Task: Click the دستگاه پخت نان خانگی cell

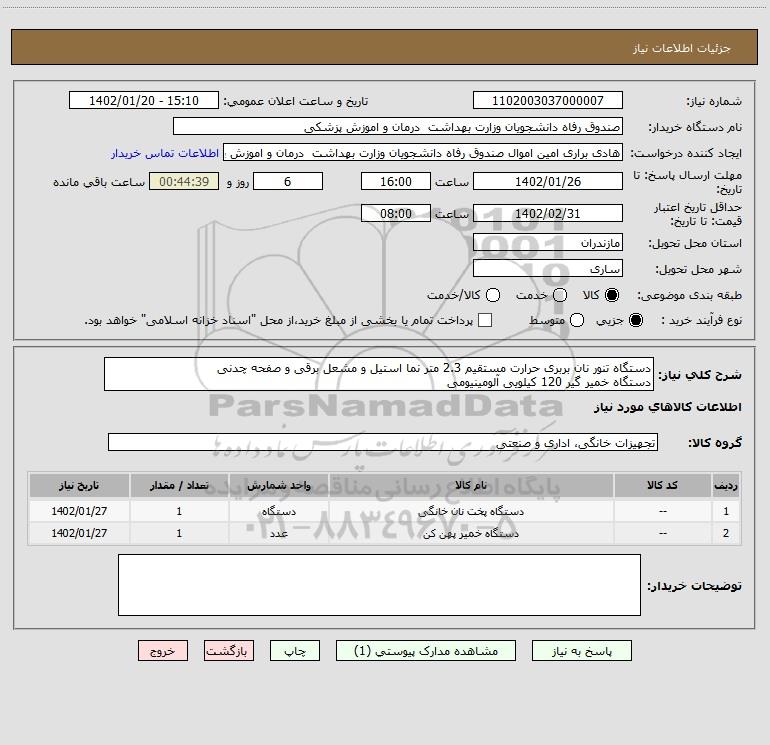Action: coord(470,511)
